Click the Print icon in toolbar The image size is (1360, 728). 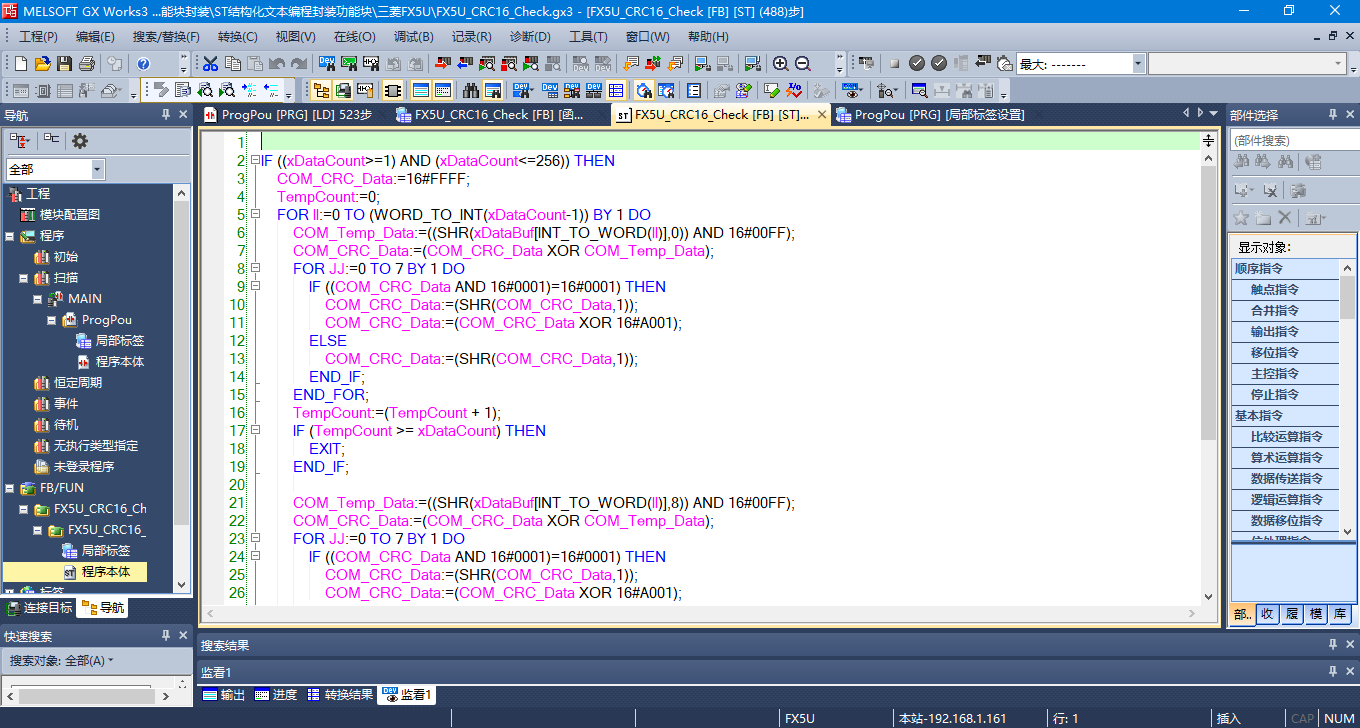tap(86, 64)
